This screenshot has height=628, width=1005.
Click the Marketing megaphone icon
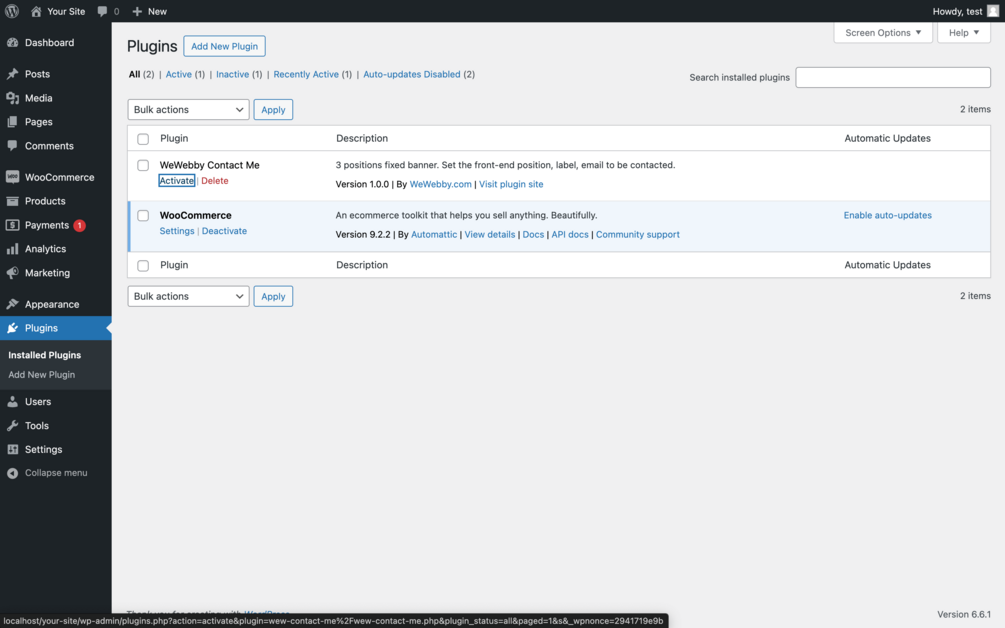(x=12, y=273)
